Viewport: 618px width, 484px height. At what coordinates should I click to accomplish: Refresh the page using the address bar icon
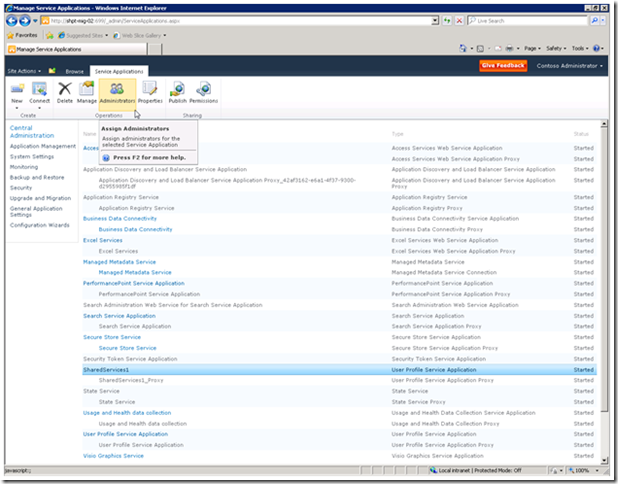(x=447, y=20)
